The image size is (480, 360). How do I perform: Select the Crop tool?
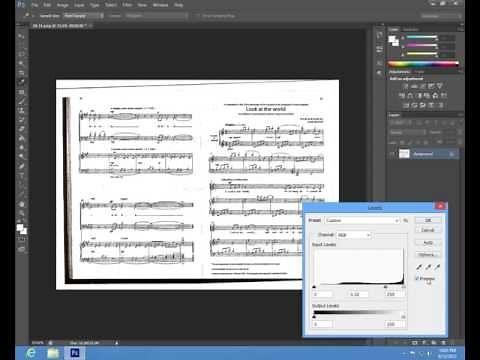(x=21, y=73)
